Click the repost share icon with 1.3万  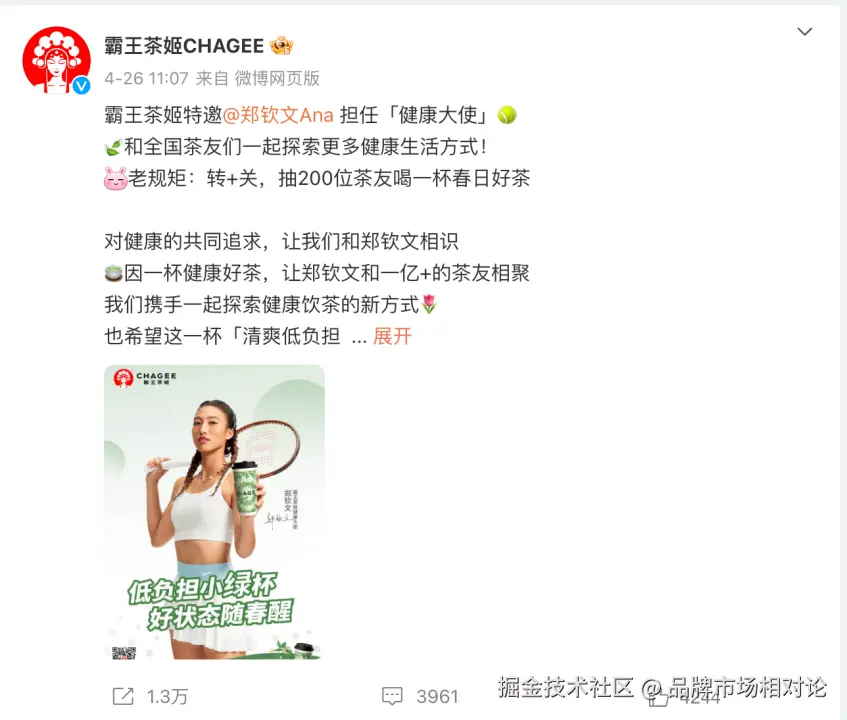(x=123, y=696)
